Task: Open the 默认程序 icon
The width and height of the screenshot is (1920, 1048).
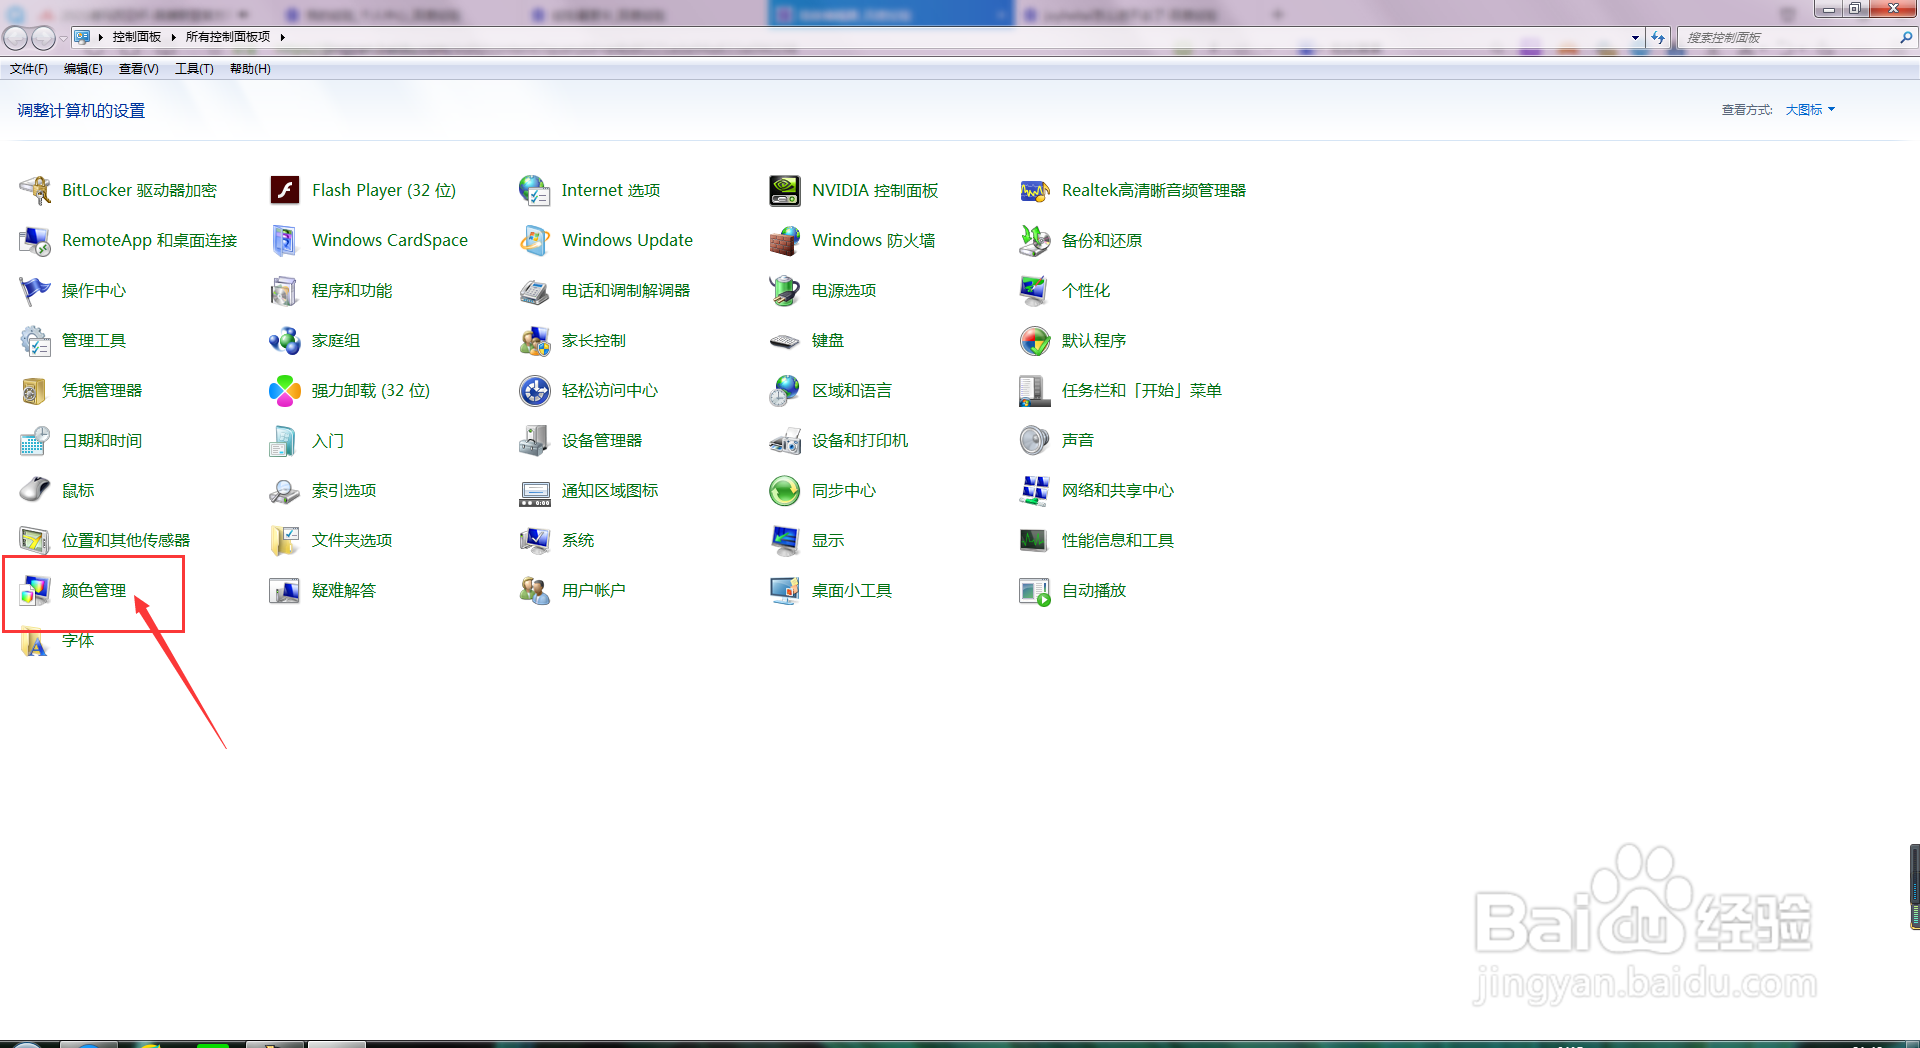Action: 1035,340
